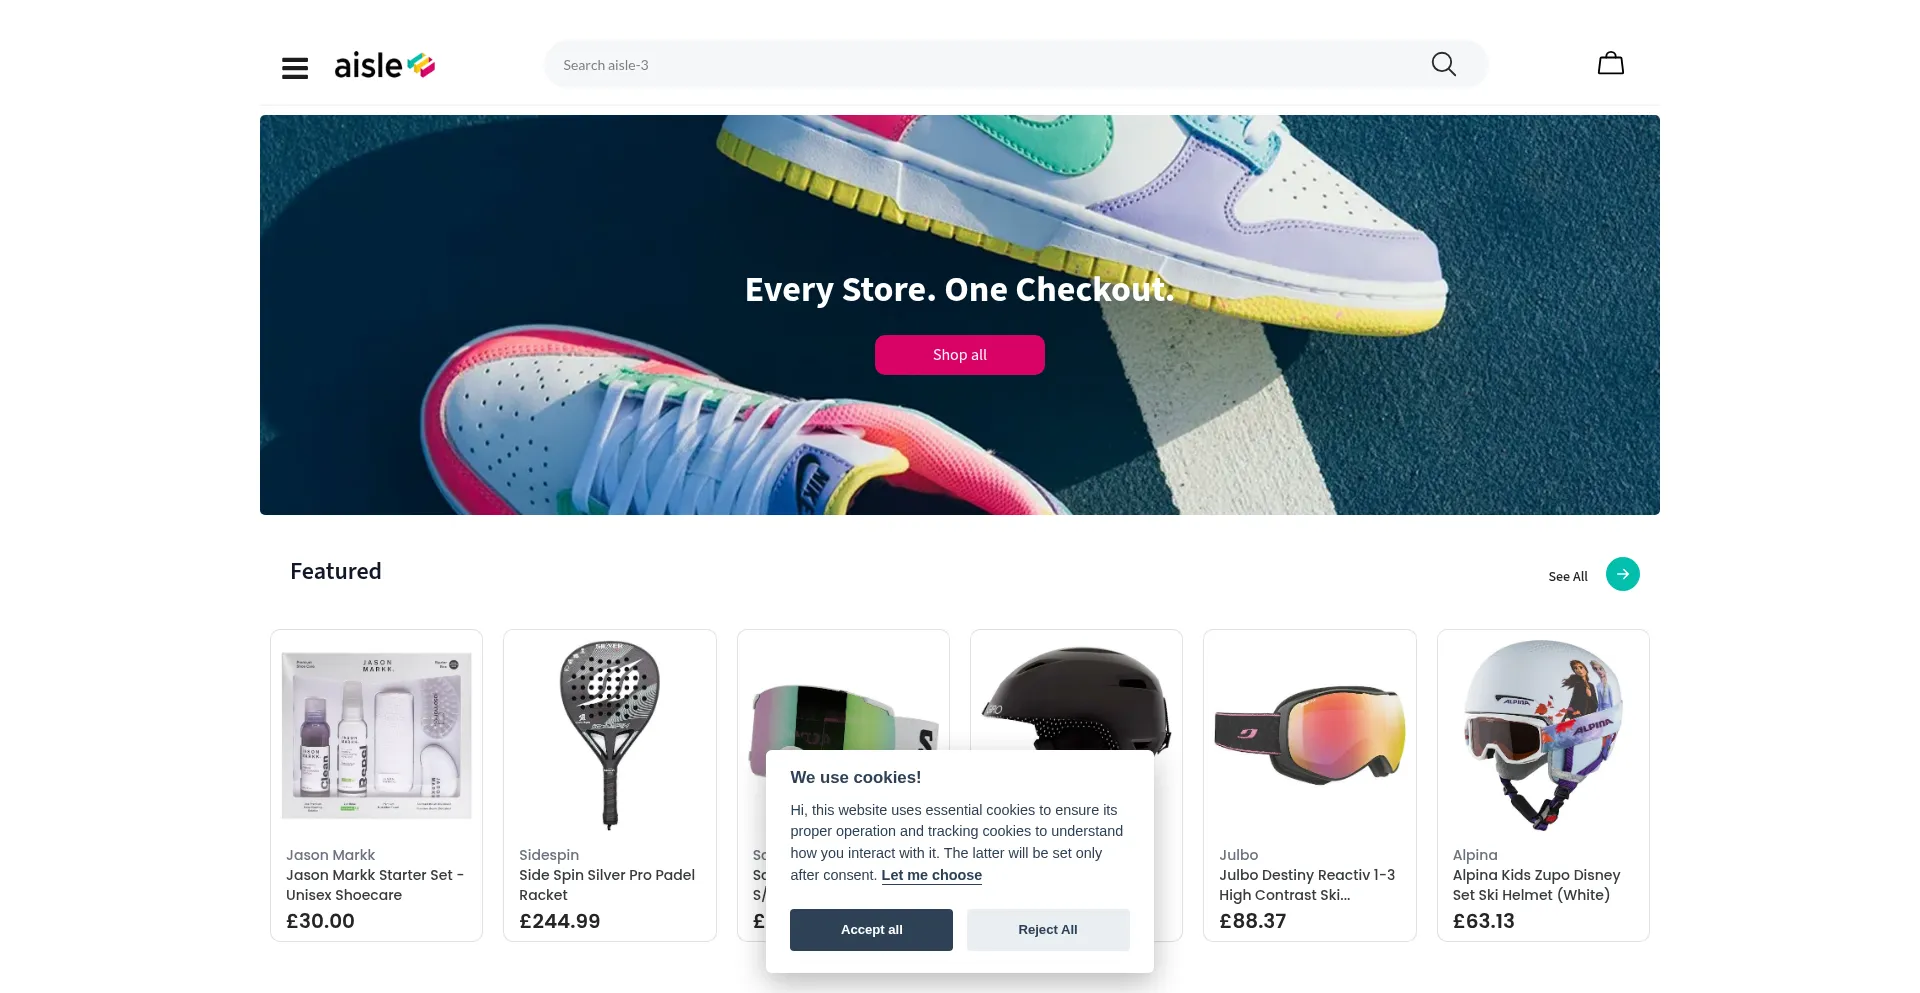Click the Alpina Kids Zupo helmet title
1920x993 pixels.
pyautogui.click(x=1537, y=885)
